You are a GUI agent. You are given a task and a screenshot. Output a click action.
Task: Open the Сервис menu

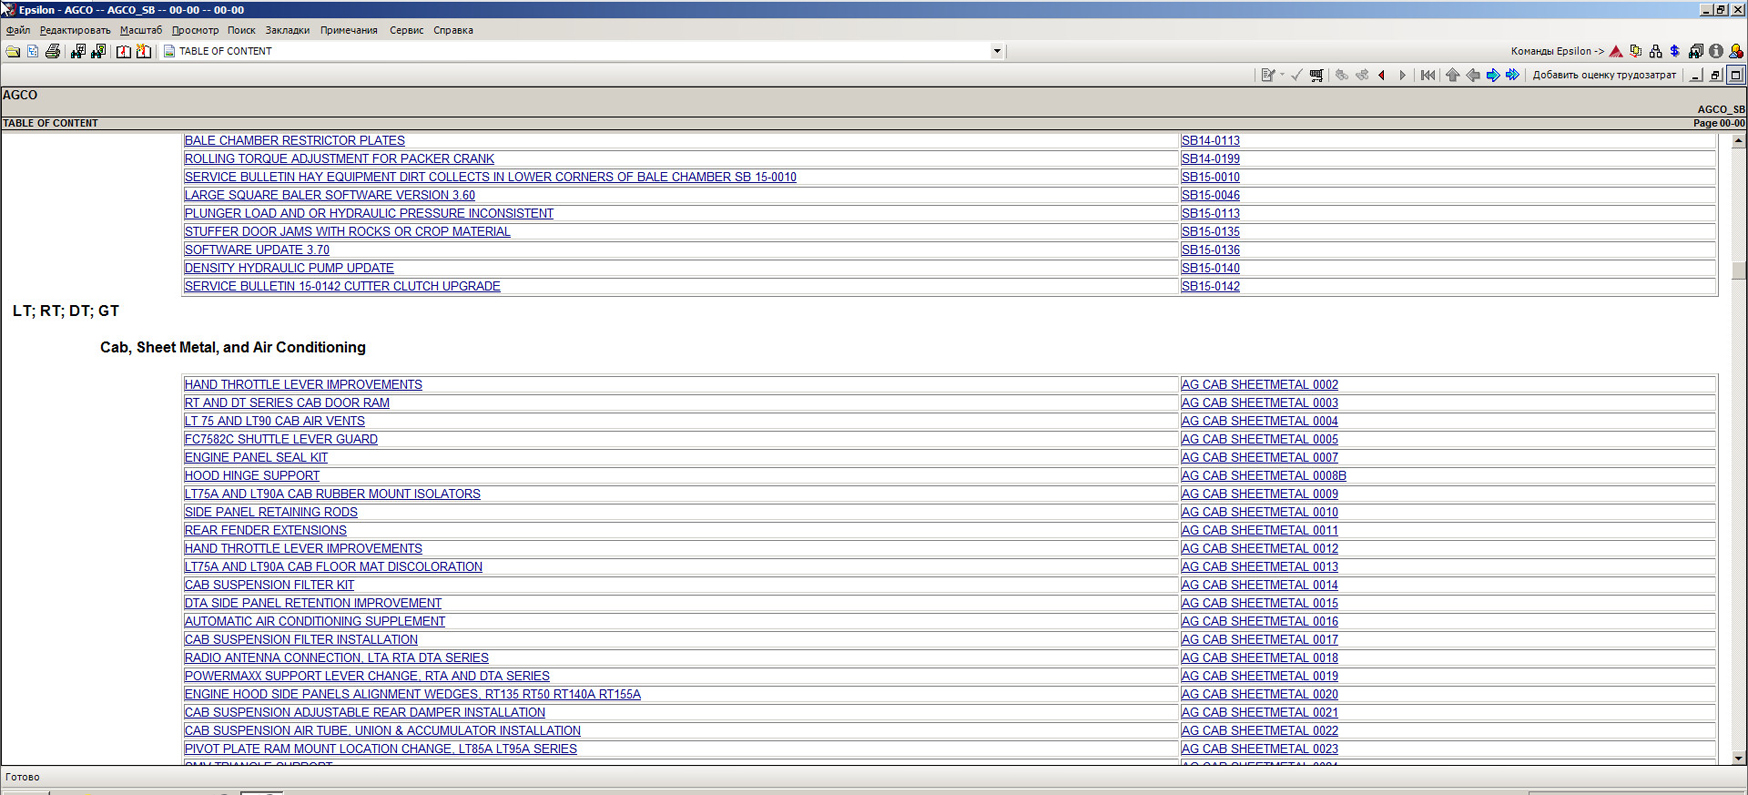pos(406,30)
